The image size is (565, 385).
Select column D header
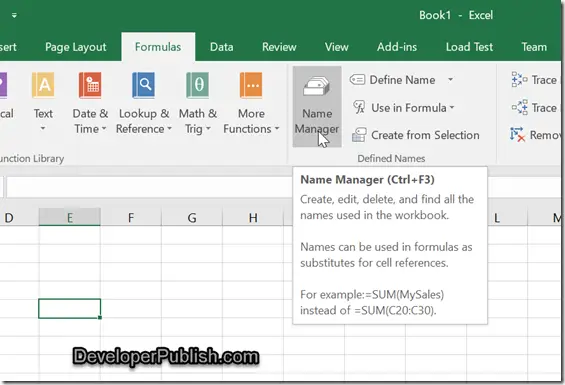(19, 217)
